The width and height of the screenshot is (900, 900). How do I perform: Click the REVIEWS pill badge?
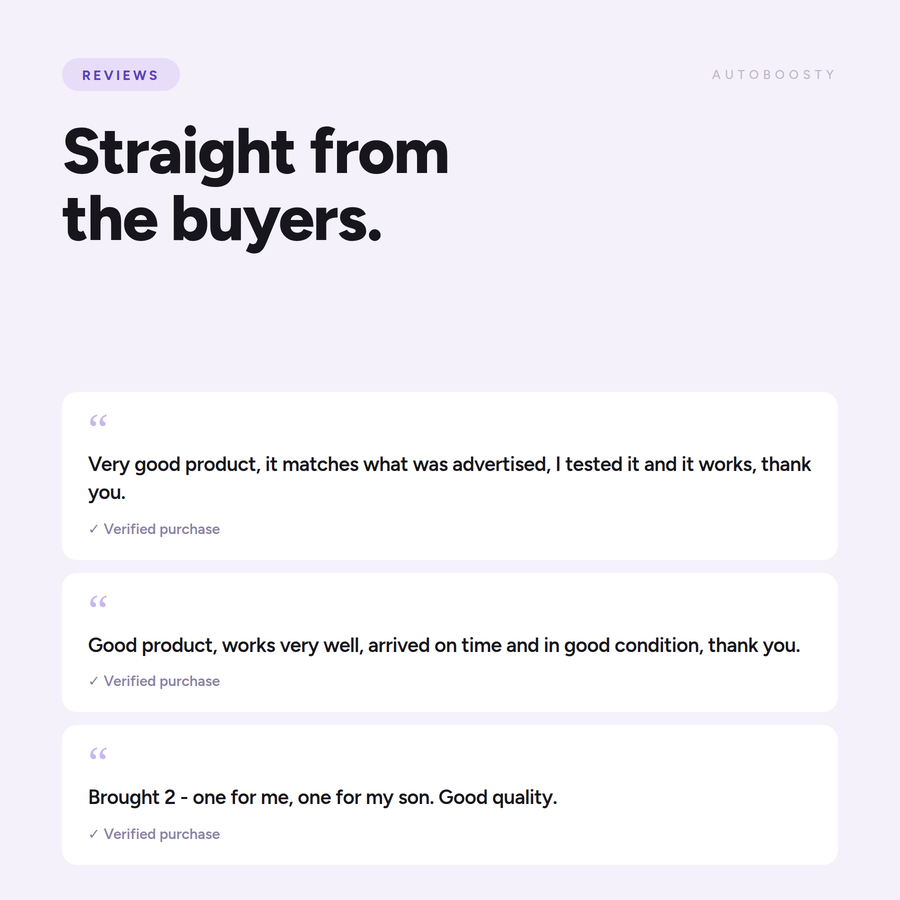tap(121, 75)
